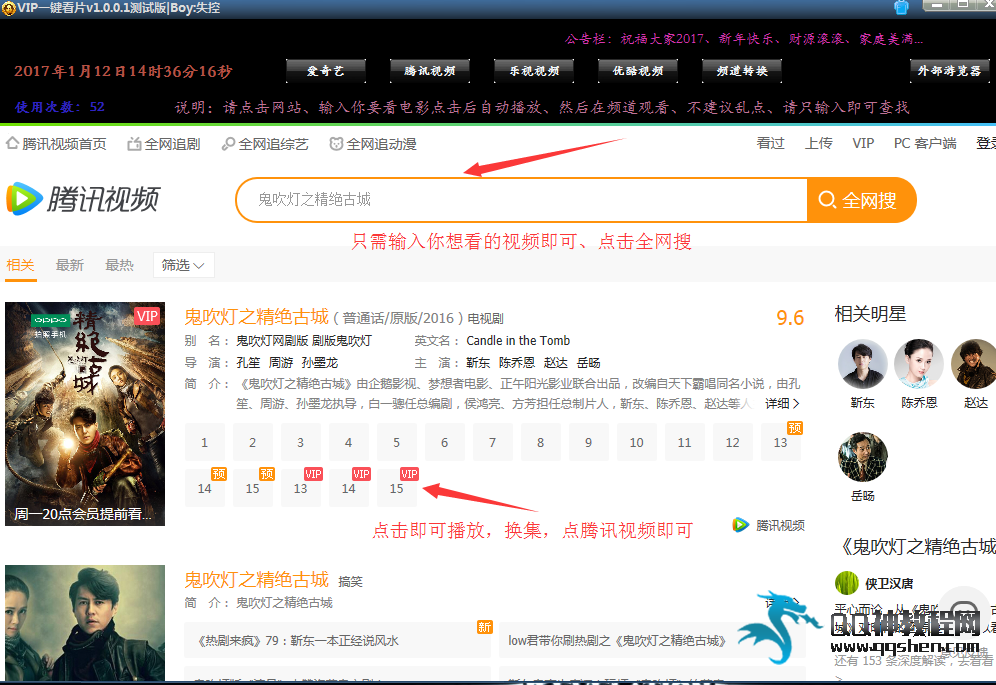Open 全网追综艺 navigation link

click(265, 144)
